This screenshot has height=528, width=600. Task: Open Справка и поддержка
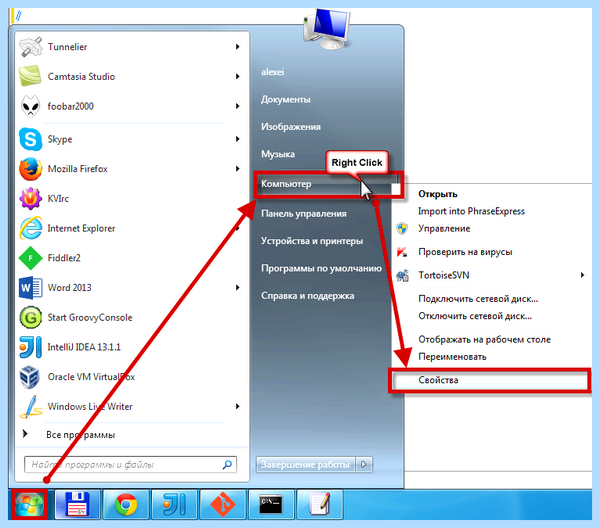point(308,296)
